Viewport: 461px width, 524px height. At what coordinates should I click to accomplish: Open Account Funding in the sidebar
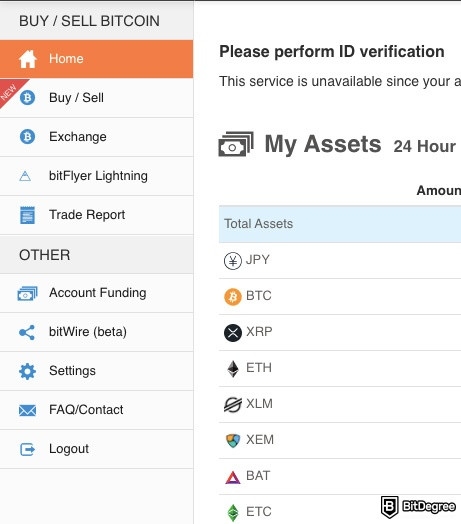click(96, 293)
